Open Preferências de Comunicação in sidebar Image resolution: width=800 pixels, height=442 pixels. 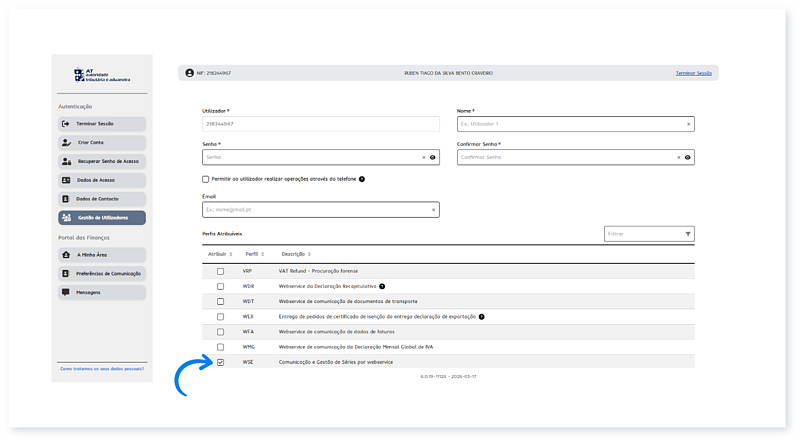[x=102, y=273]
